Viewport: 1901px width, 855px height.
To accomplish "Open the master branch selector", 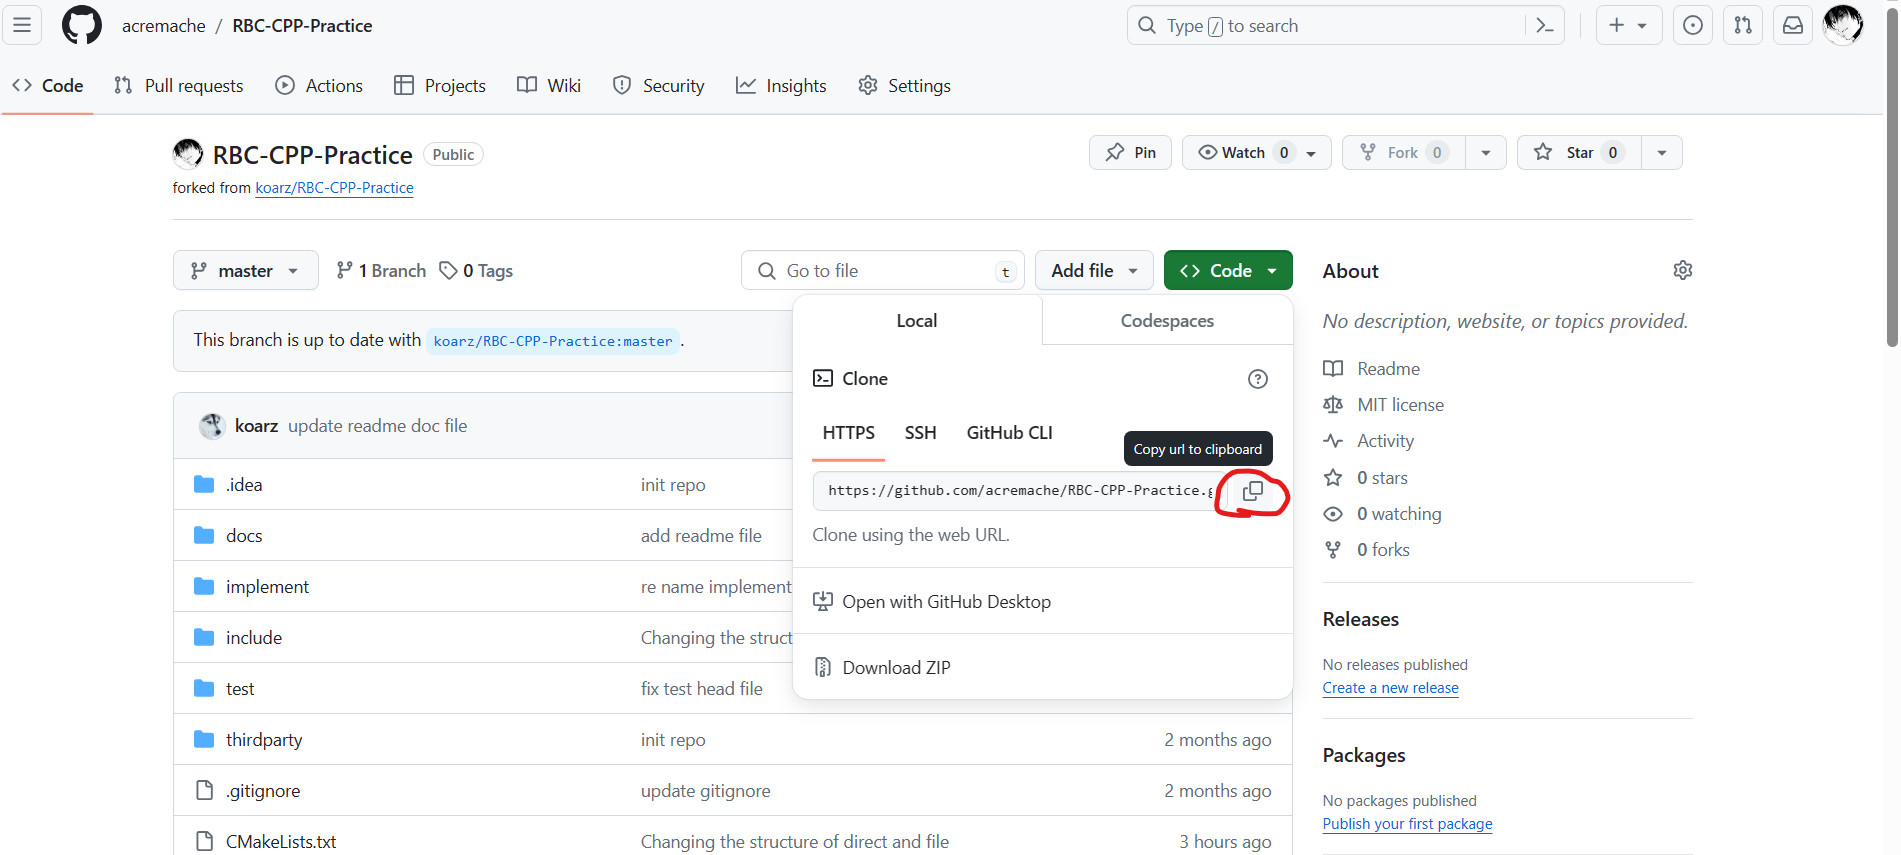I will [x=245, y=270].
